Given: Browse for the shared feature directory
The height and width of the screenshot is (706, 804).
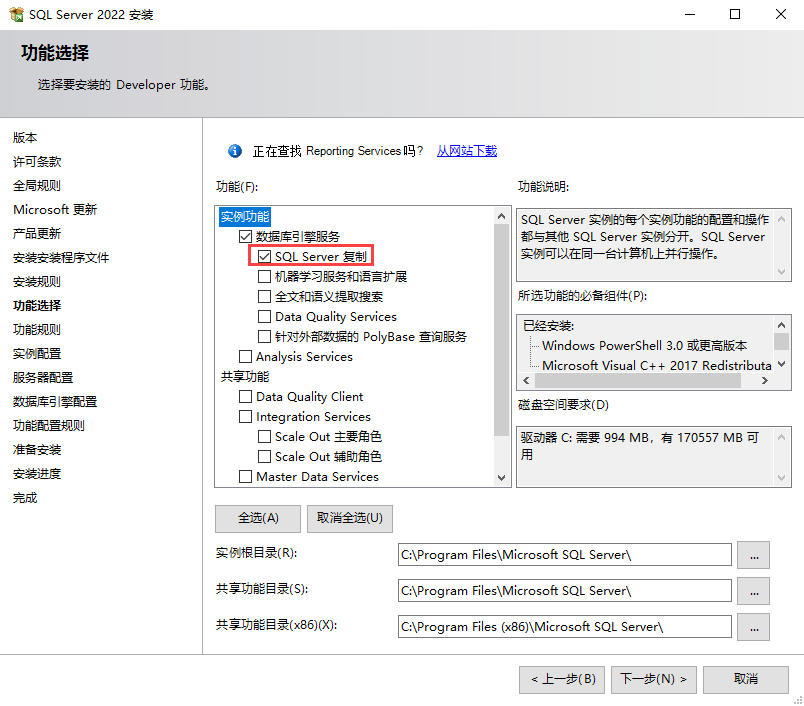Looking at the screenshot, I should (x=753, y=591).
